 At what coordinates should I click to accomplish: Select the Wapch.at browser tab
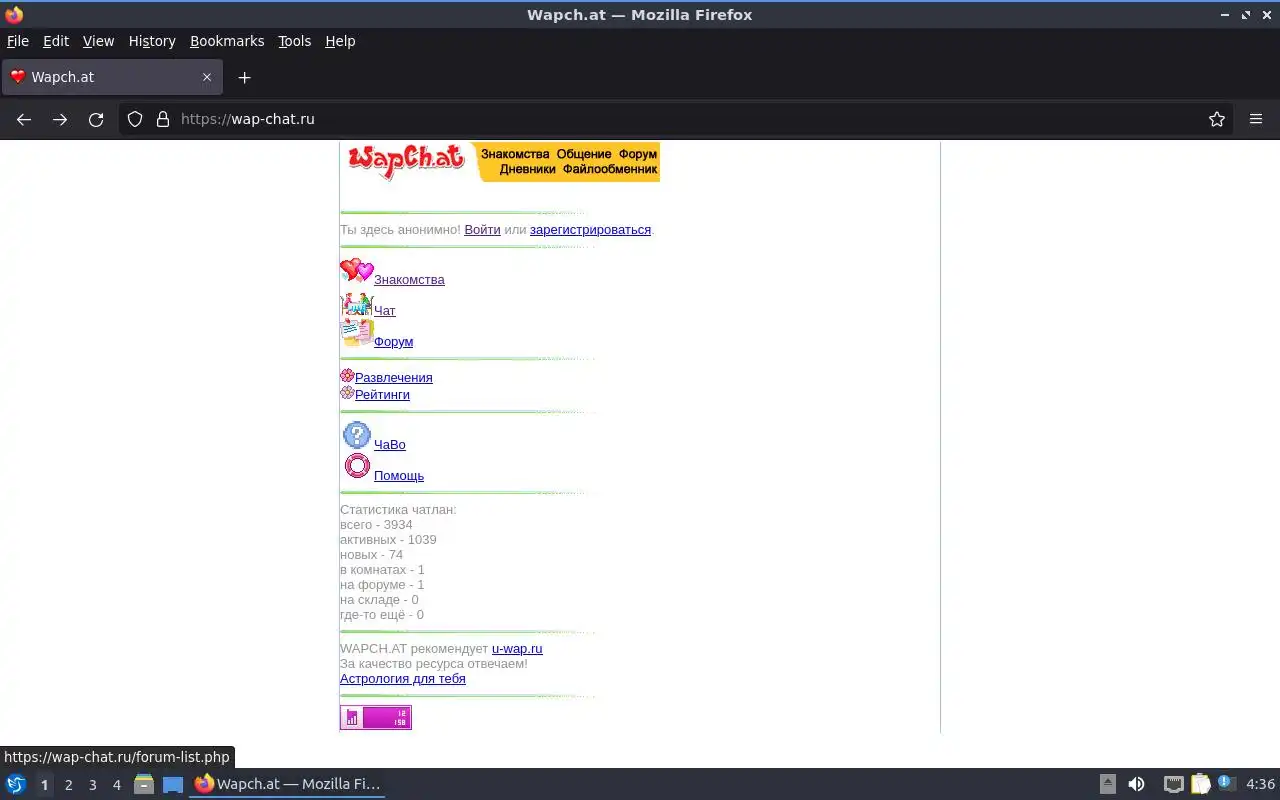pos(112,77)
